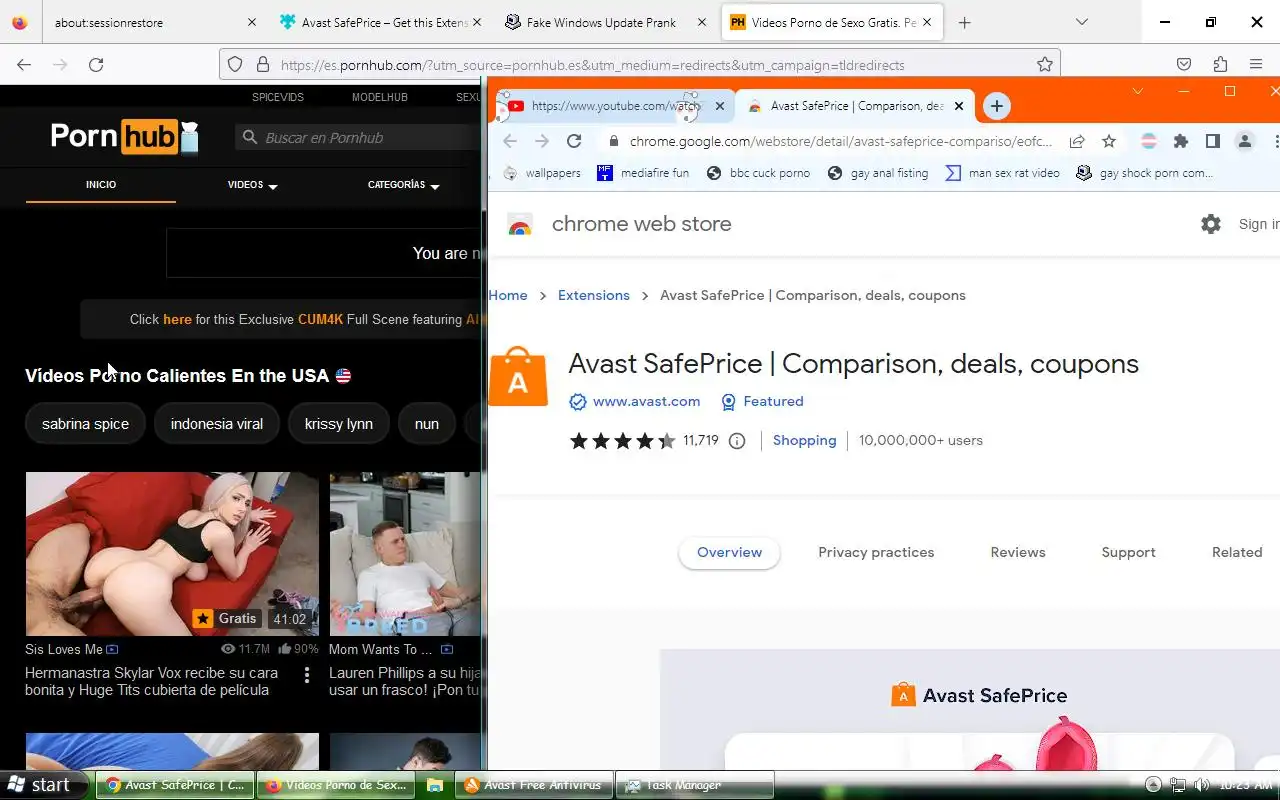
Task: Open the folder icon on the taskbar
Action: [x=435, y=785]
